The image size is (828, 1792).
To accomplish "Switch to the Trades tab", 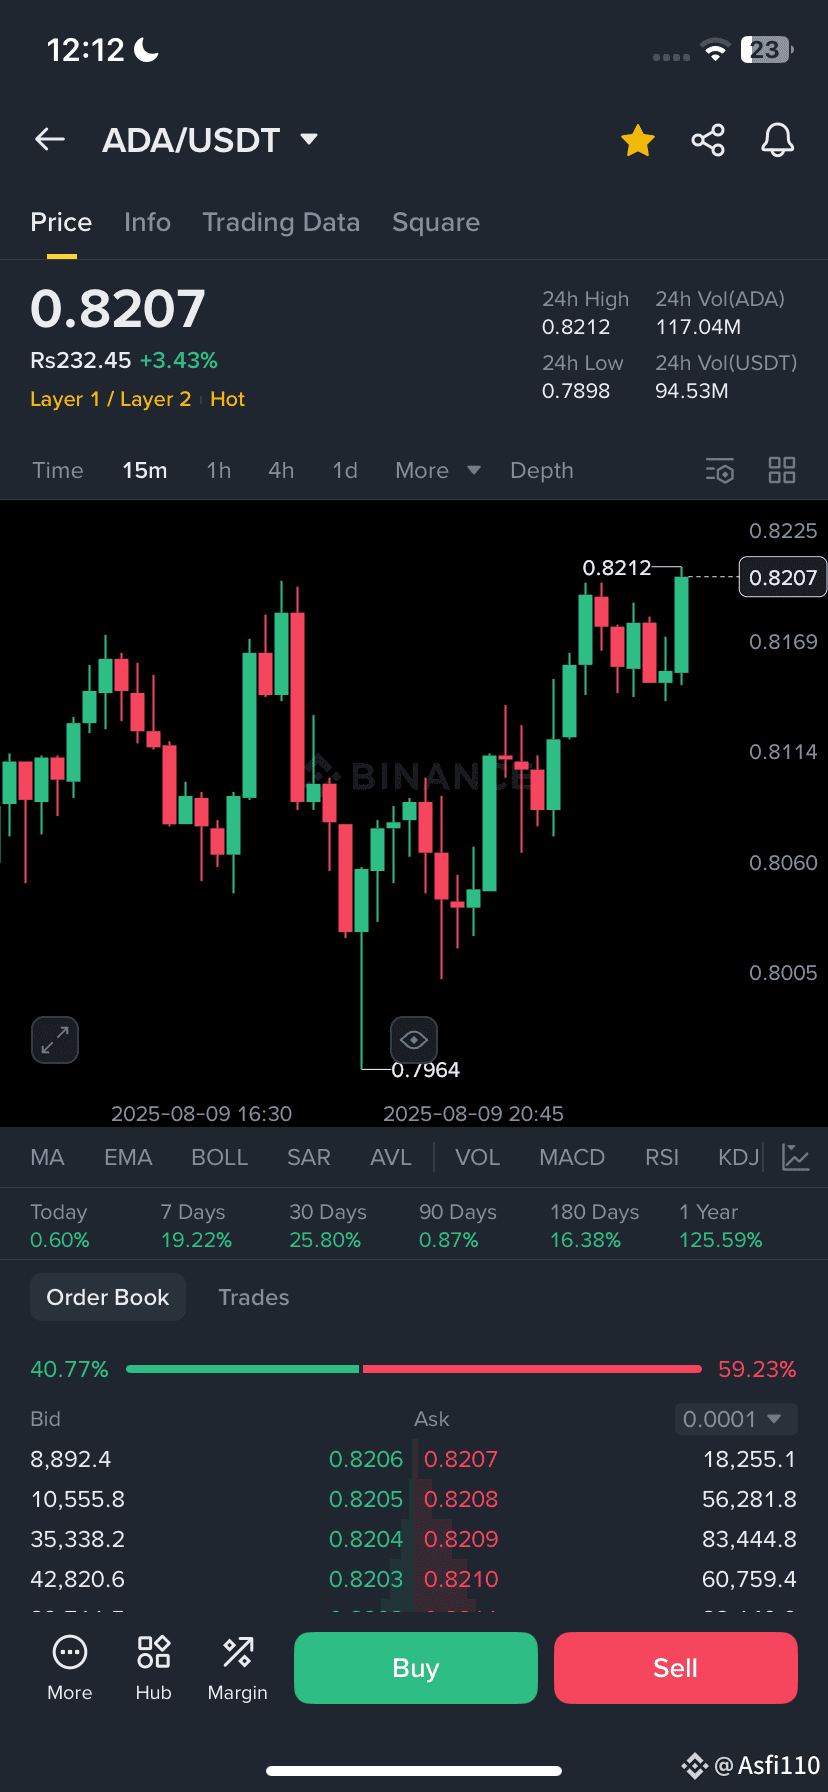I will 254,1297.
